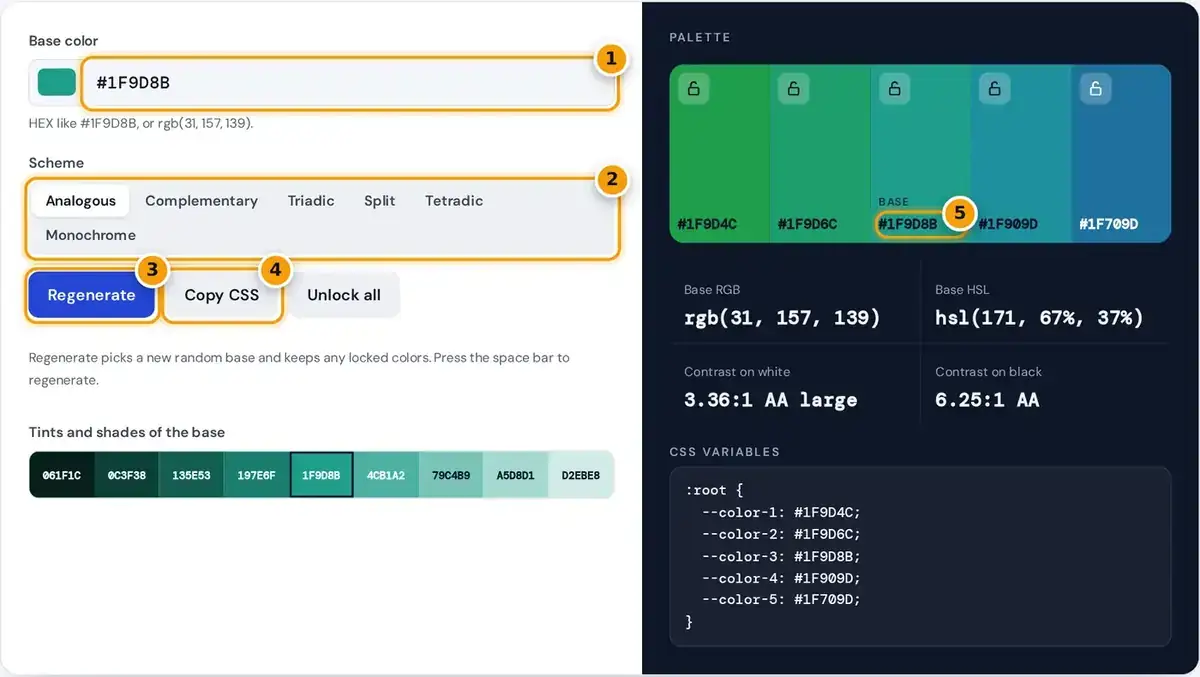Click the HEX format hint text
The height and width of the screenshot is (677, 1200).
[141, 124]
